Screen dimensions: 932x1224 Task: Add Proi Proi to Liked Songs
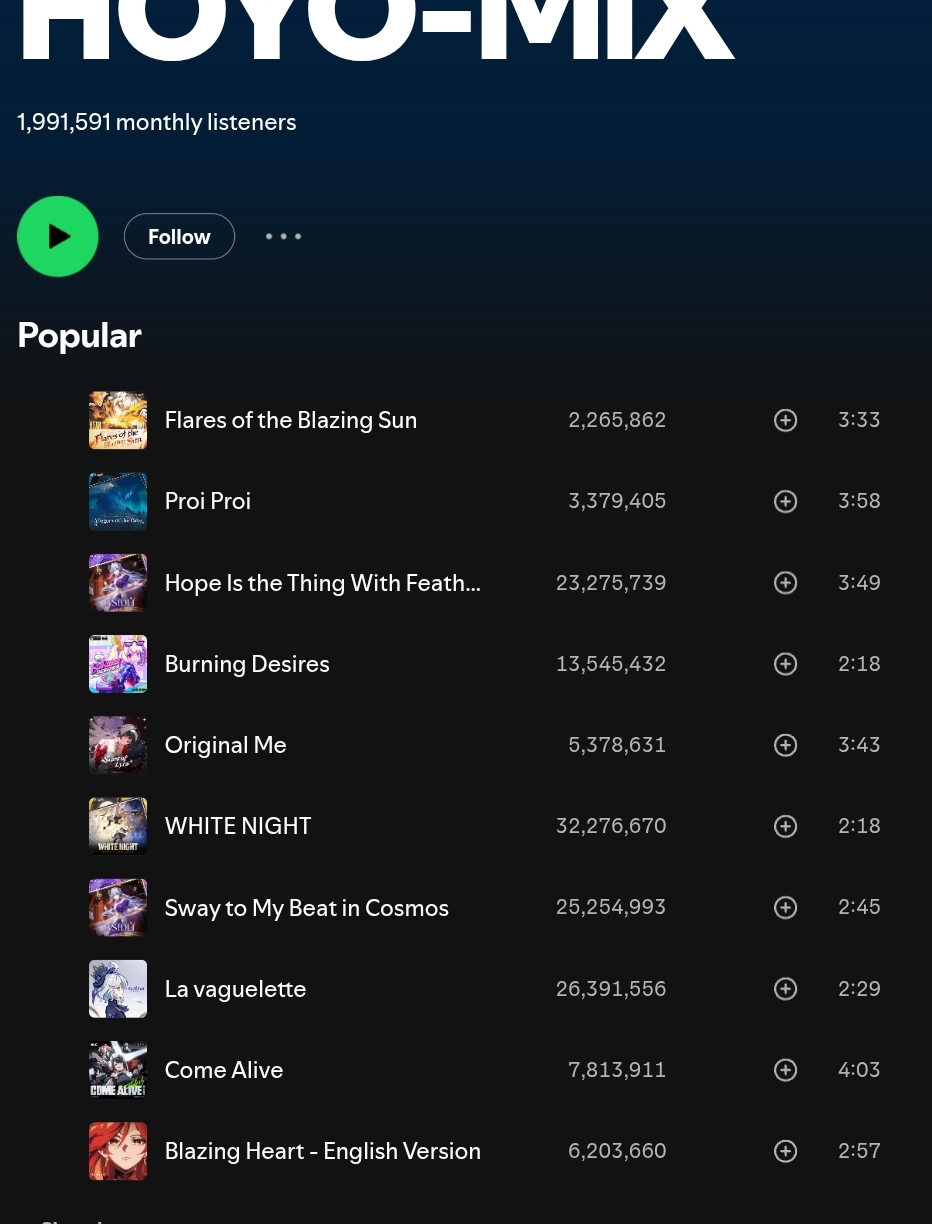coord(786,501)
